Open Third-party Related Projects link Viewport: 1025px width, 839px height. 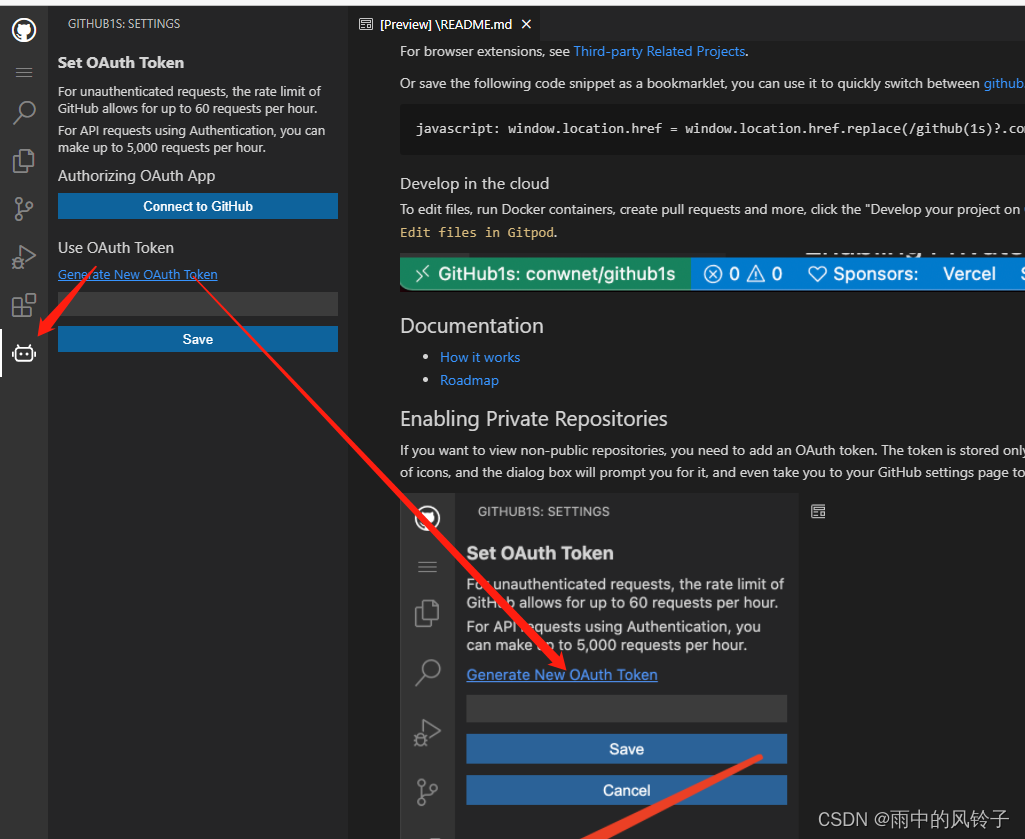(x=659, y=51)
